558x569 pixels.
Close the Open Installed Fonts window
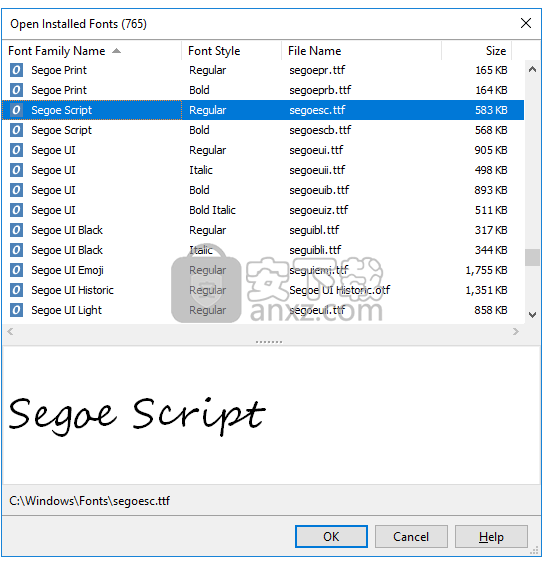click(526, 23)
